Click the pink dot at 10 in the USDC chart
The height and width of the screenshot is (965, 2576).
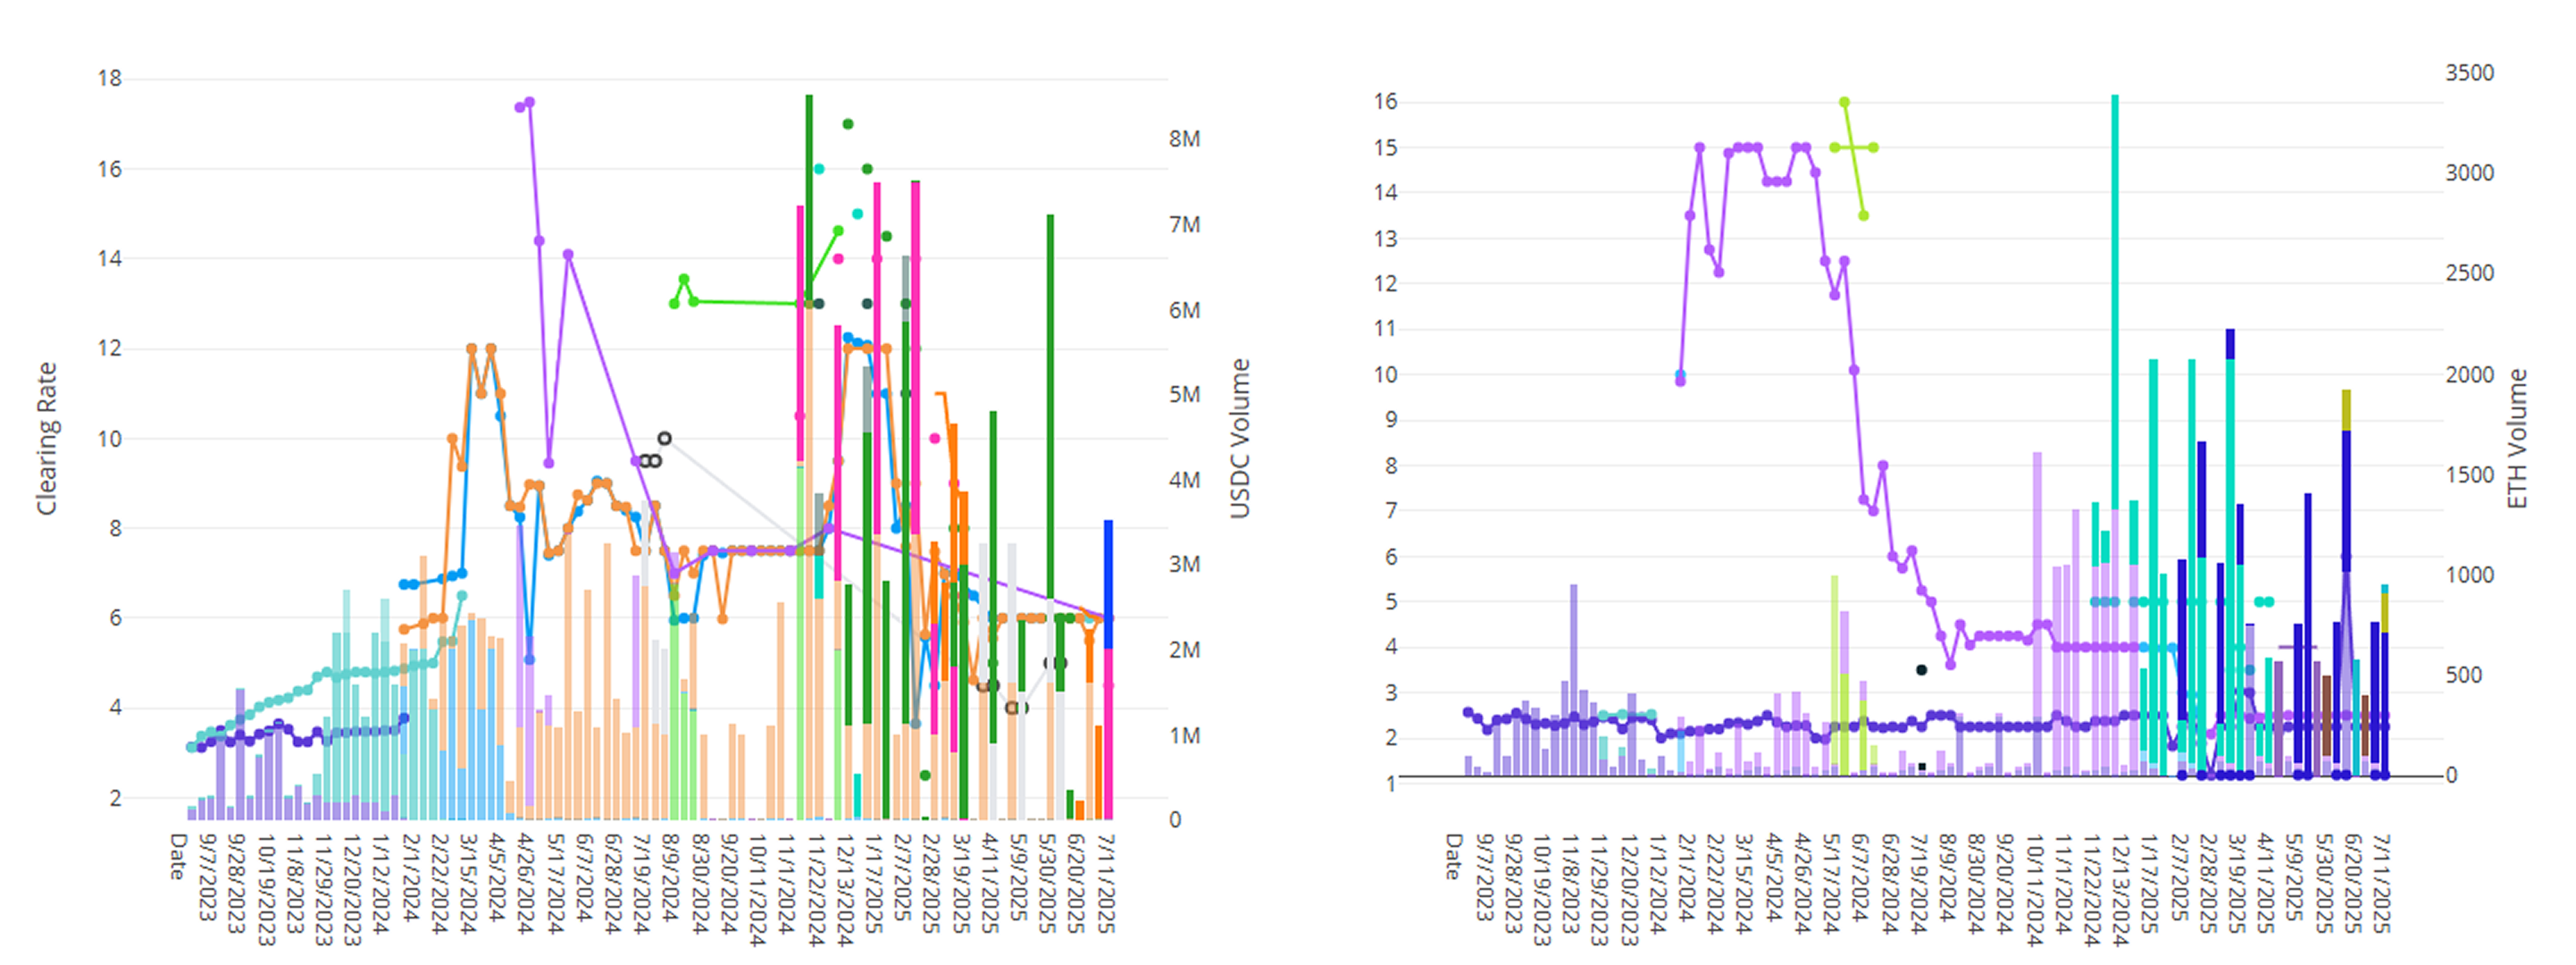(x=934, y=438)
